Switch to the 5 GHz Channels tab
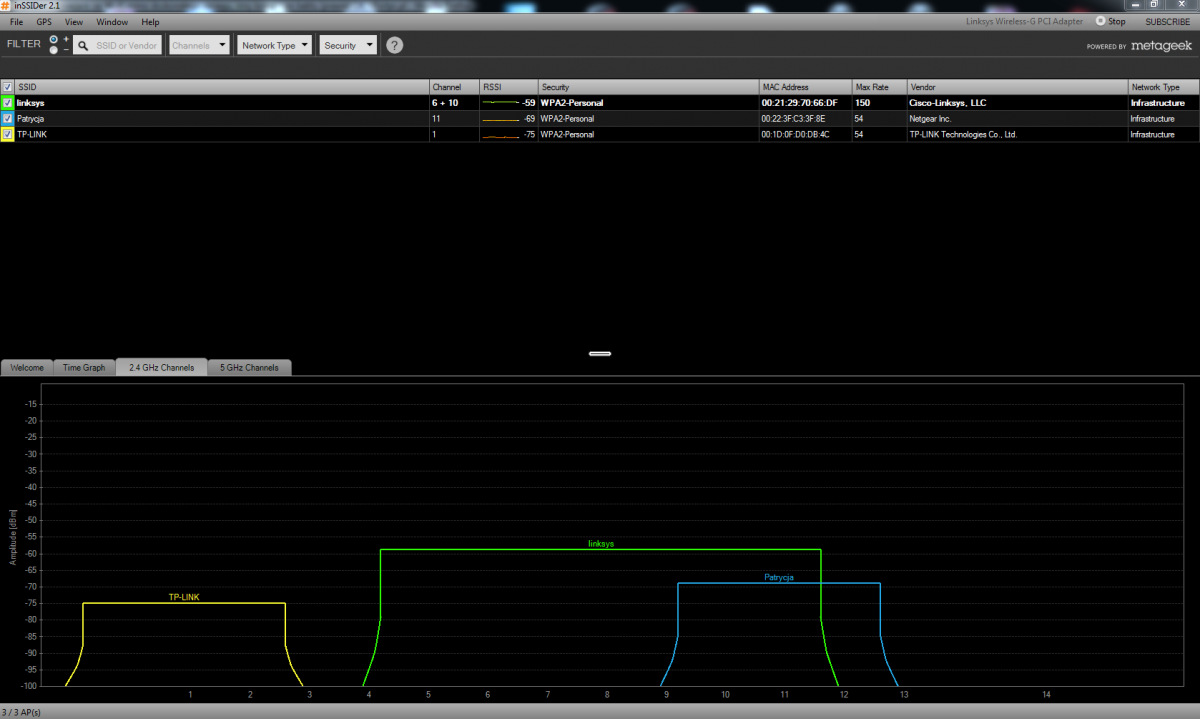Viewport: 1200px width, 719px height. pyautogui.click(x=249, y=367)
